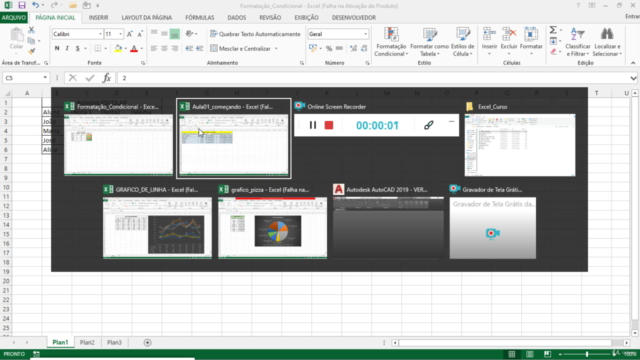The width and height of the screenshot is (640, 360).
Task: Select middle vertical alignment
Action: 164,33
